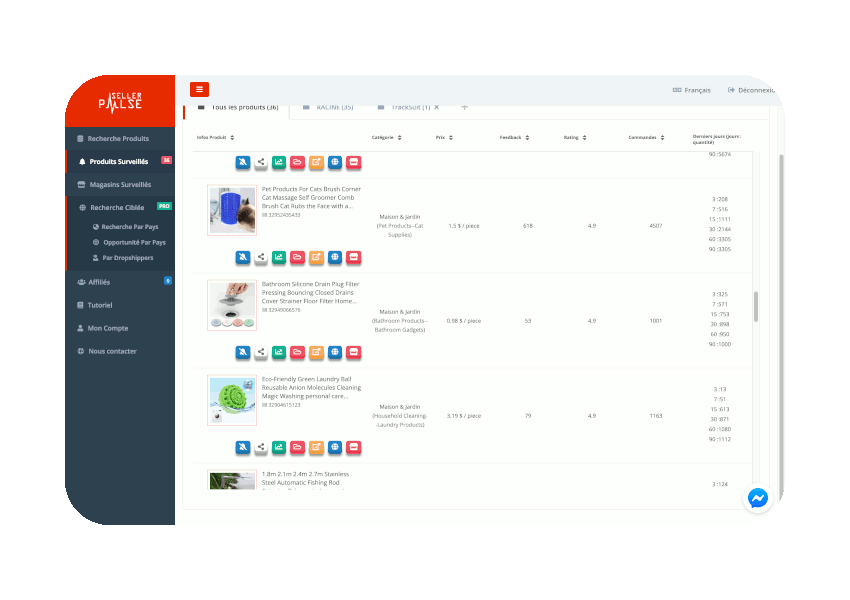Click the price 0.98 $ / piece
The height and width of the screenshot is (600, 850).
pos(463,321)
